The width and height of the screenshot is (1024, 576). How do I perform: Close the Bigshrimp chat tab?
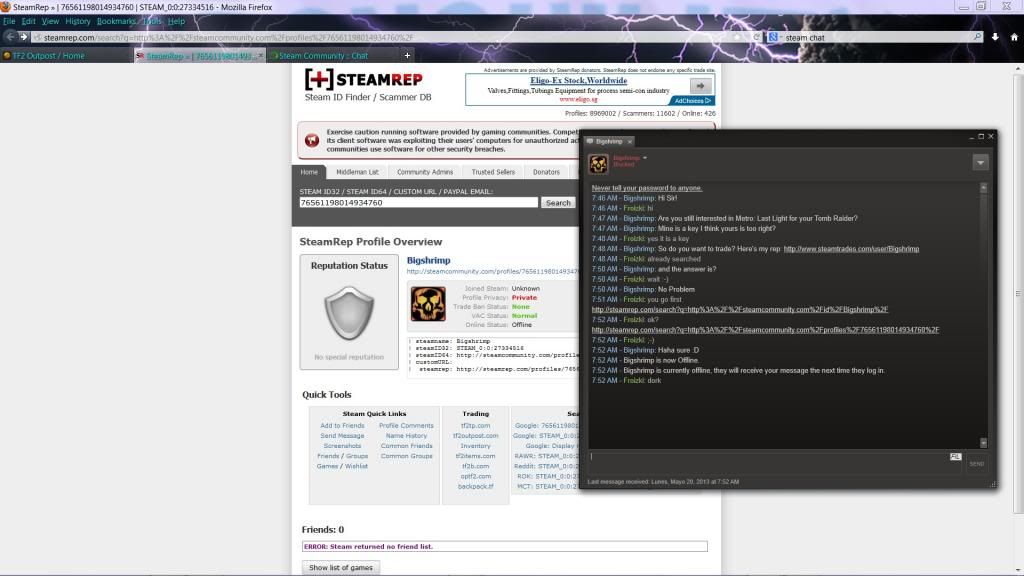click(630, 142)
